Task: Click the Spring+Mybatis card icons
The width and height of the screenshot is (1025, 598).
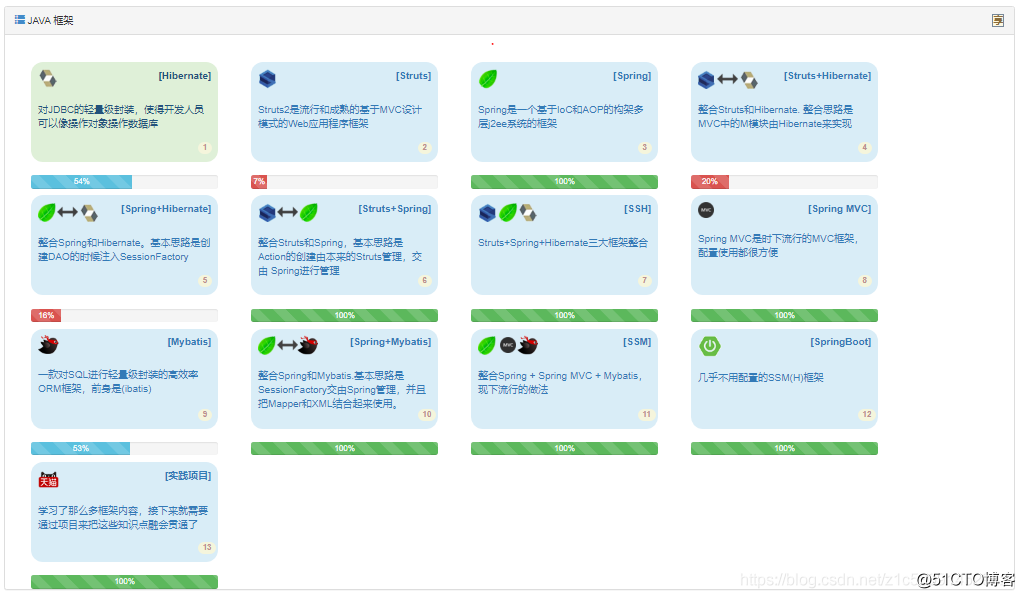Action: [x=288, y=345]
